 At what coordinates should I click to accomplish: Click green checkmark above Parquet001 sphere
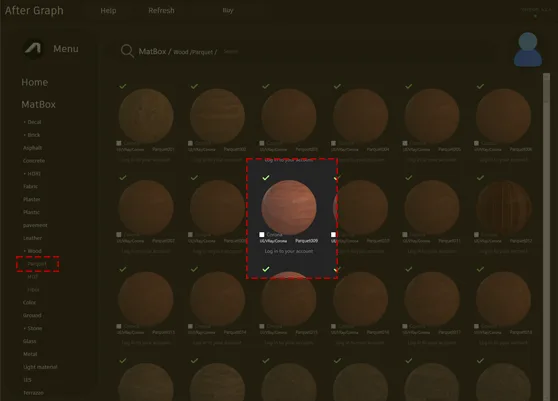pyautogui.click(x=123, y=86)
